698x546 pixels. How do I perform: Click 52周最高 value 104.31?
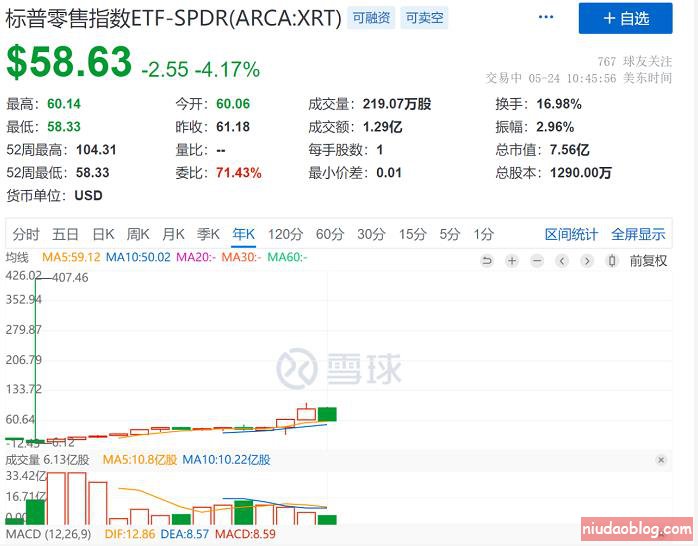pos(96,150)
